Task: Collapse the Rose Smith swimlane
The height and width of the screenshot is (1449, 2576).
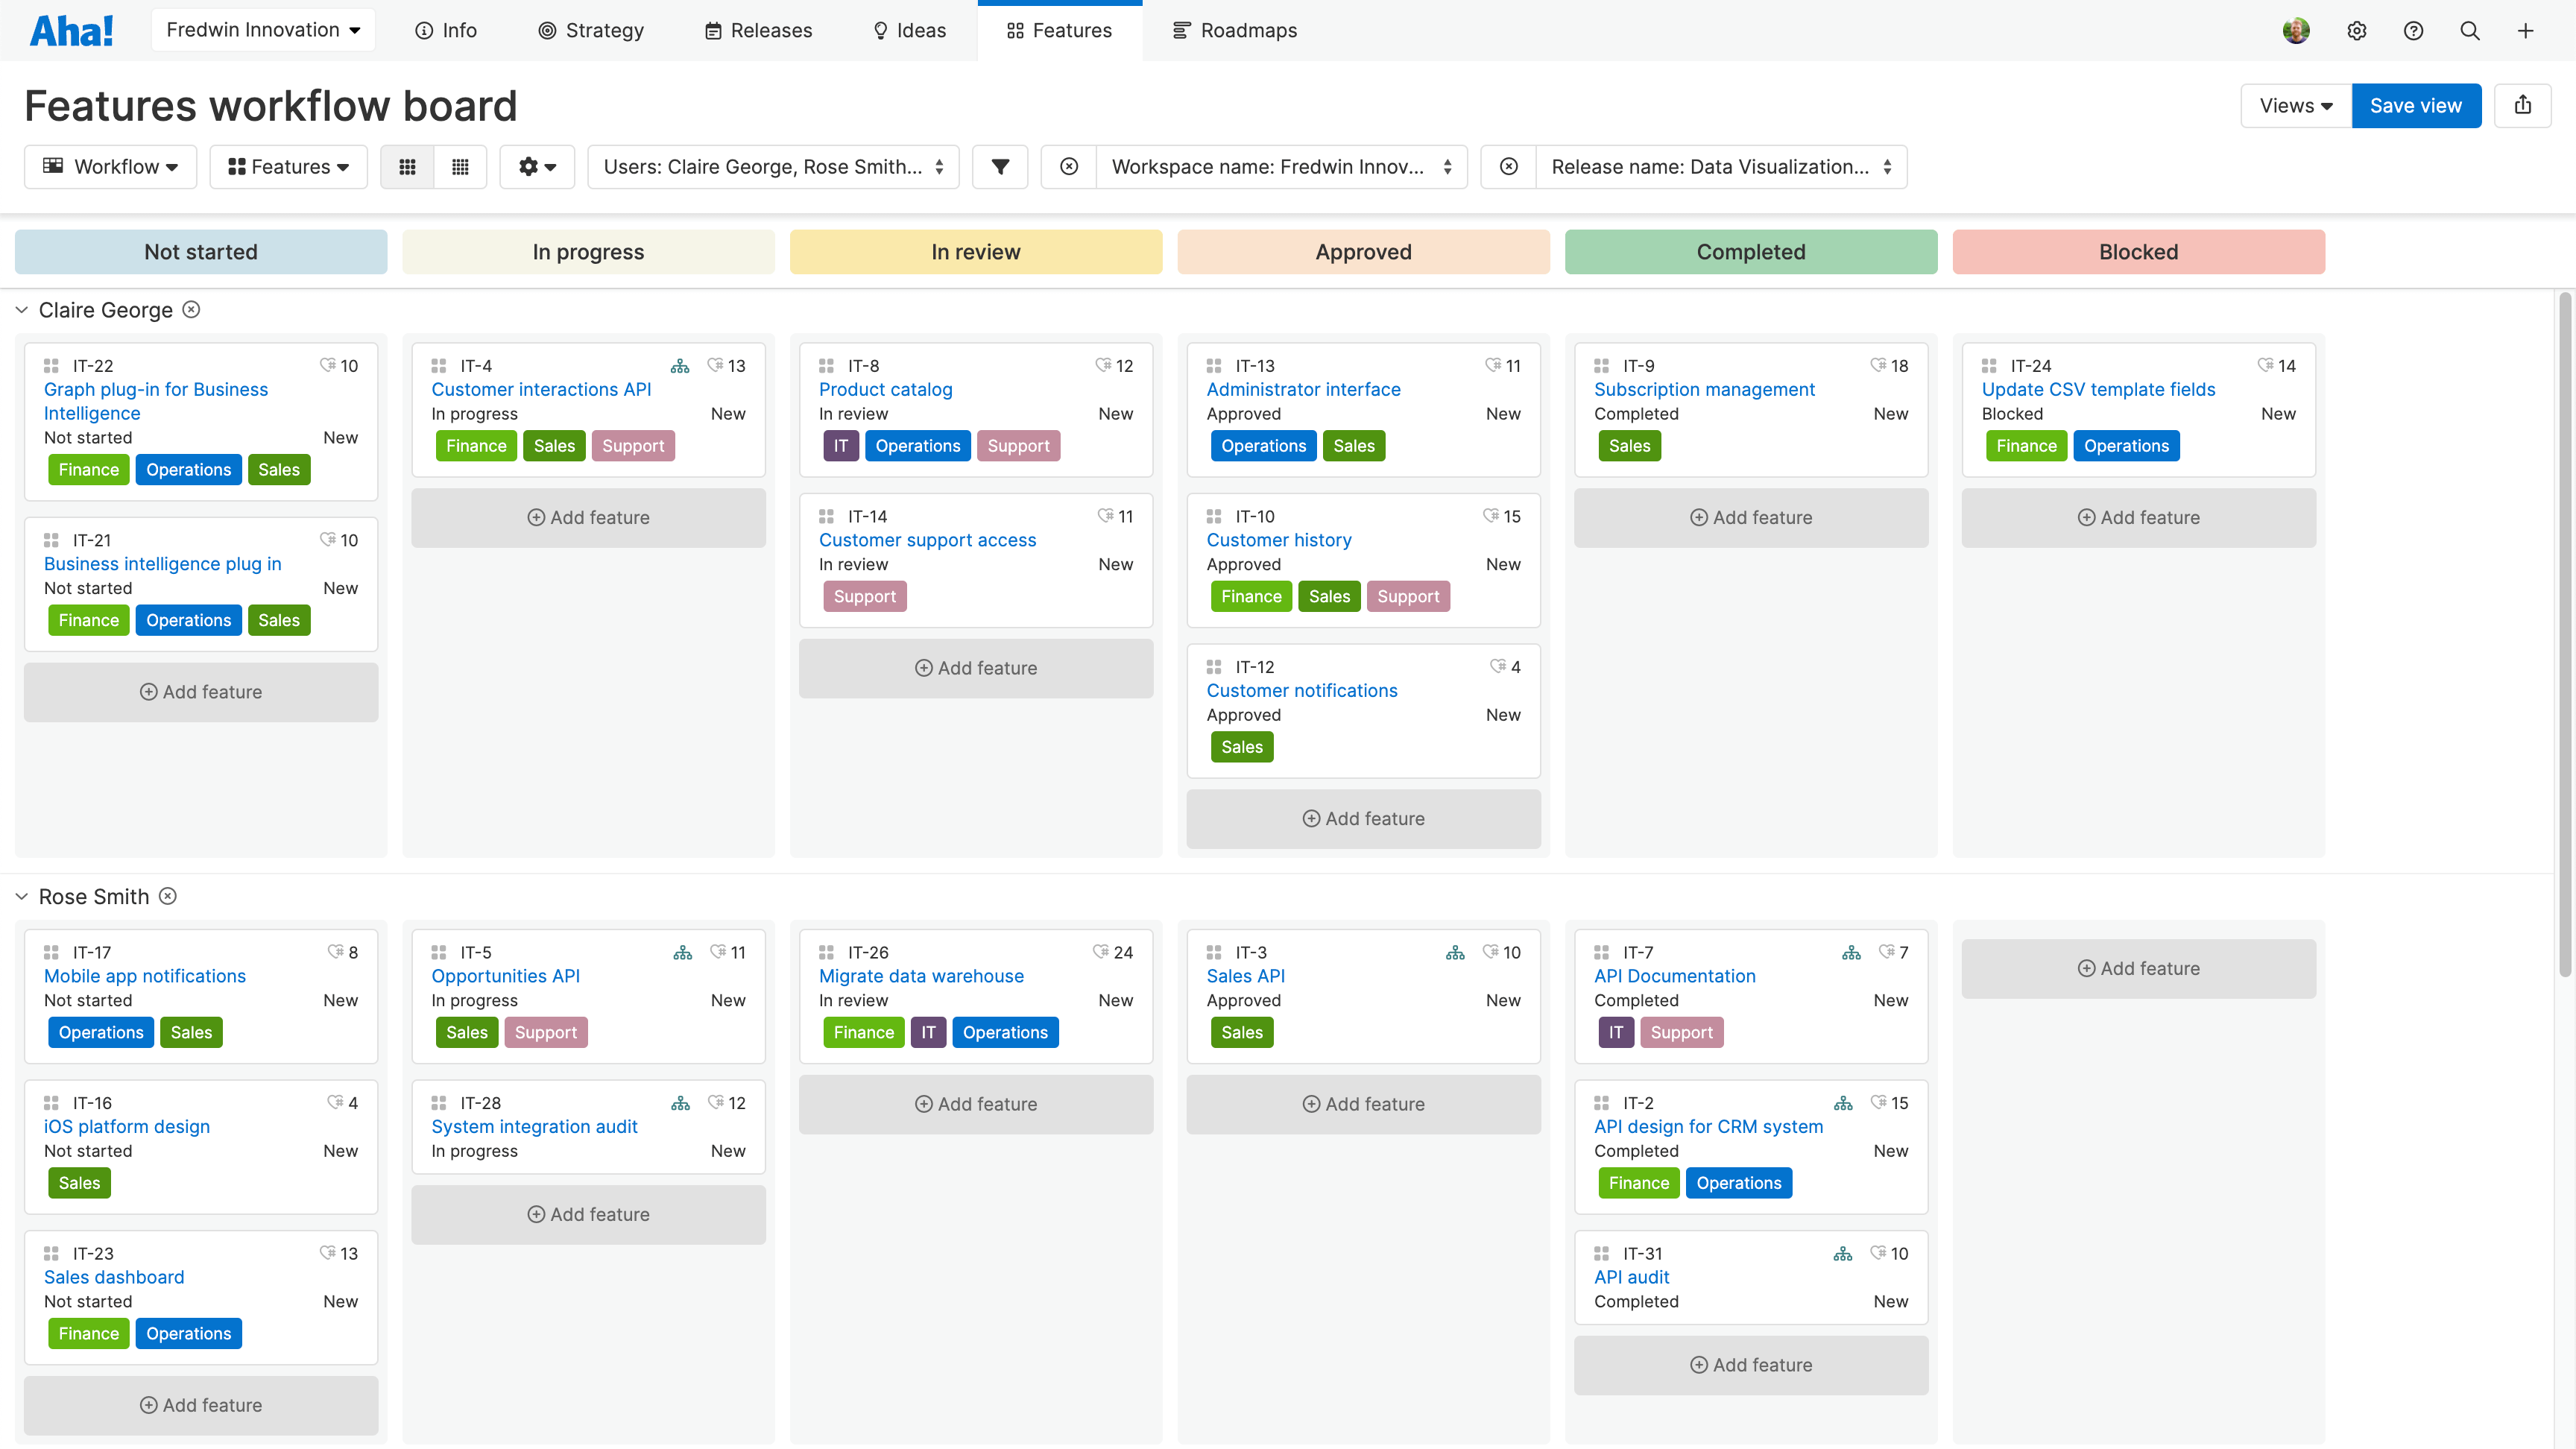Action: point(22,896)
